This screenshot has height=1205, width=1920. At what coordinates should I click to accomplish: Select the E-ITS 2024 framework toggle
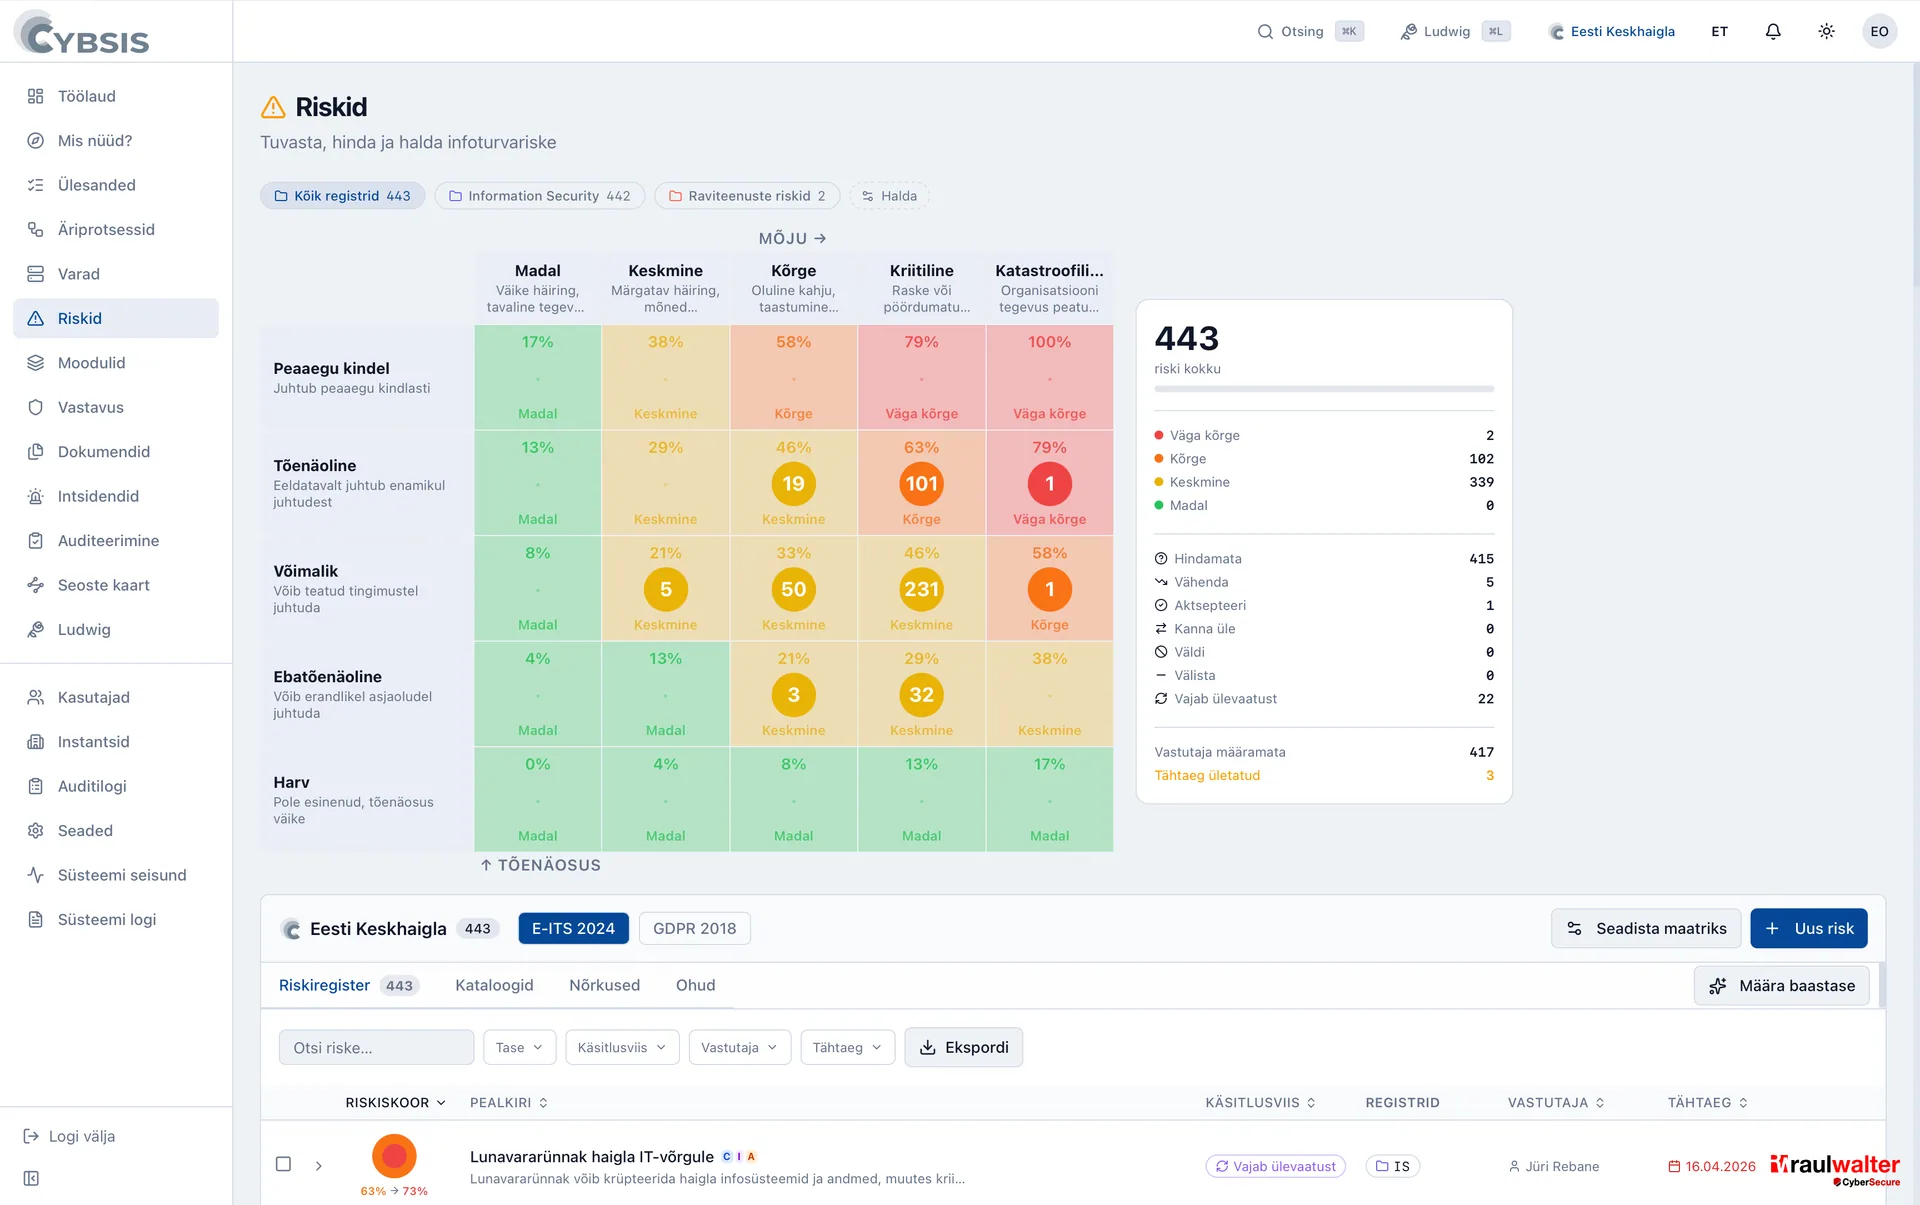coord(573,928)
